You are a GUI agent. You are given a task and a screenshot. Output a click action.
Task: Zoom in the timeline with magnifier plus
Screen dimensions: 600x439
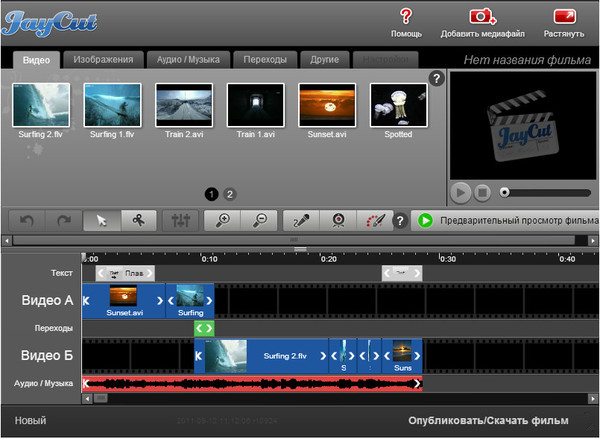click(222, 220)
